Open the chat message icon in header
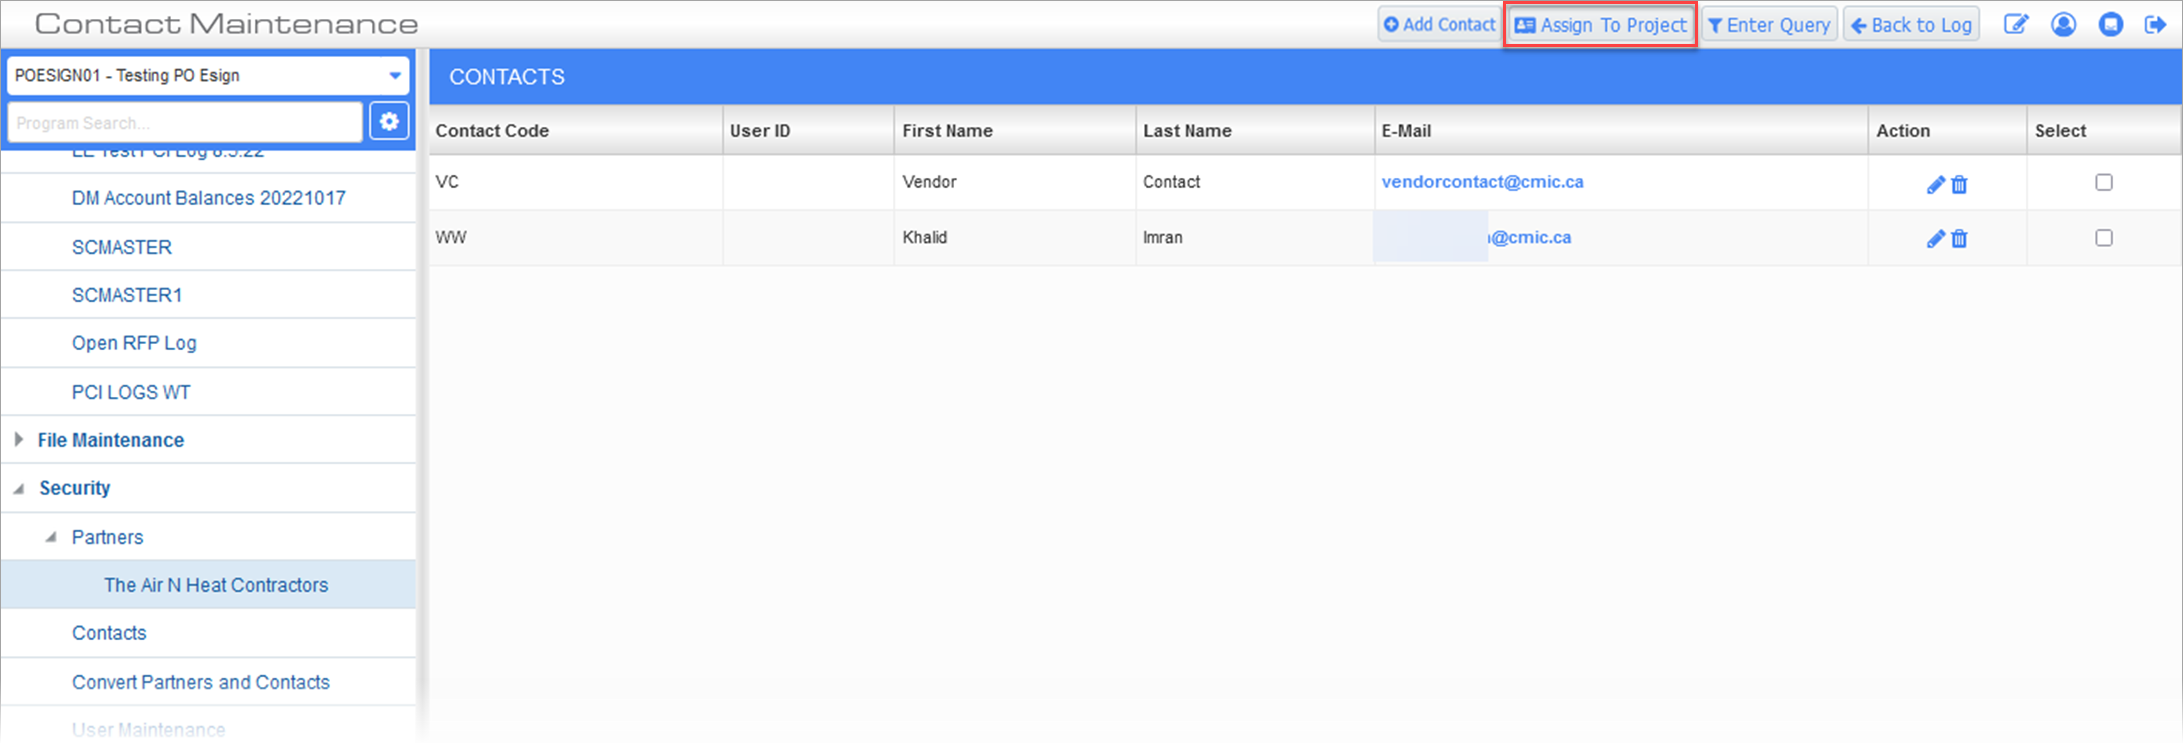This screenshot has height=744, width=2183. click(2110, 25)
